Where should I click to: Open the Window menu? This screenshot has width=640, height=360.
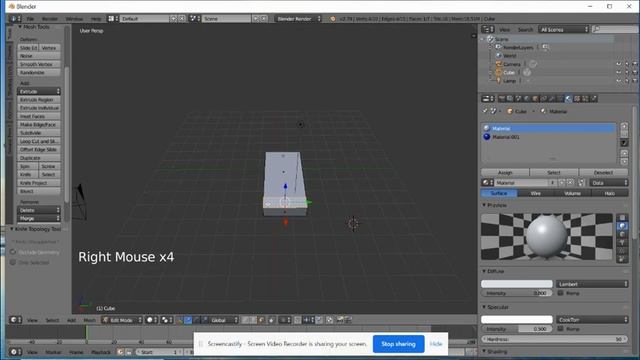(x=74, y=19)
